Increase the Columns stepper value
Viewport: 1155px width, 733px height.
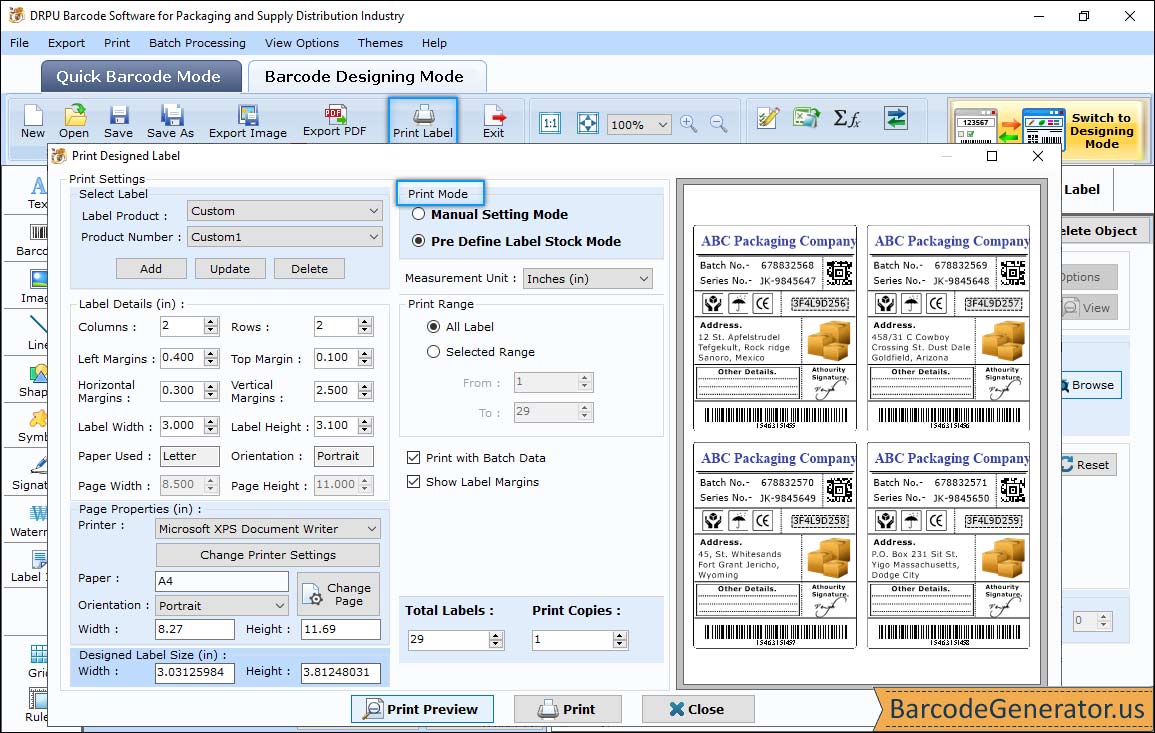tap(211, 322)
